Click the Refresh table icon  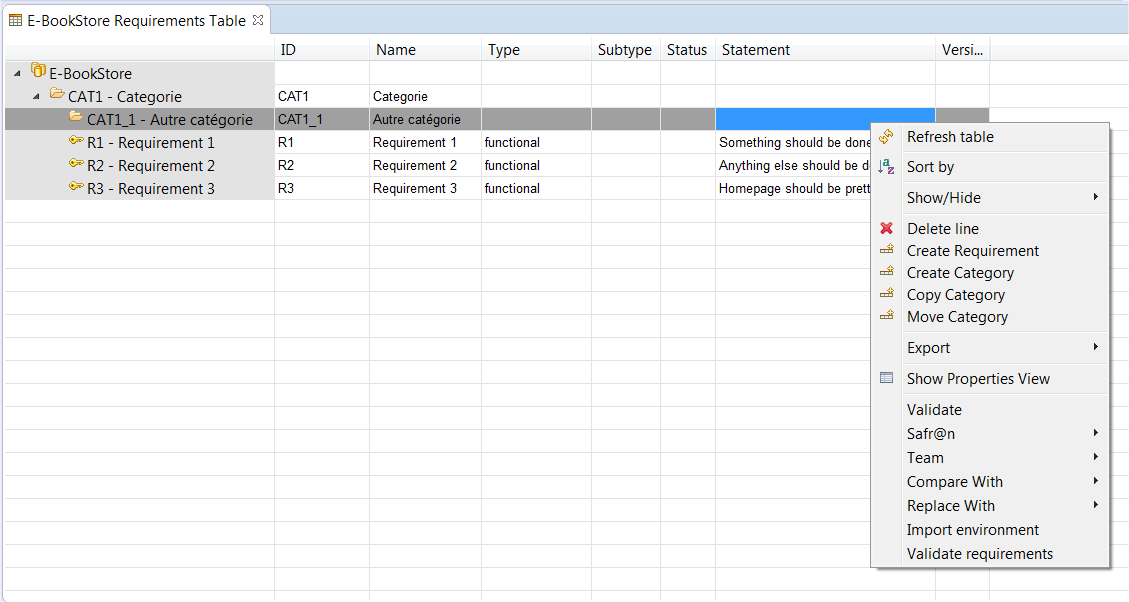pos(886,137)
